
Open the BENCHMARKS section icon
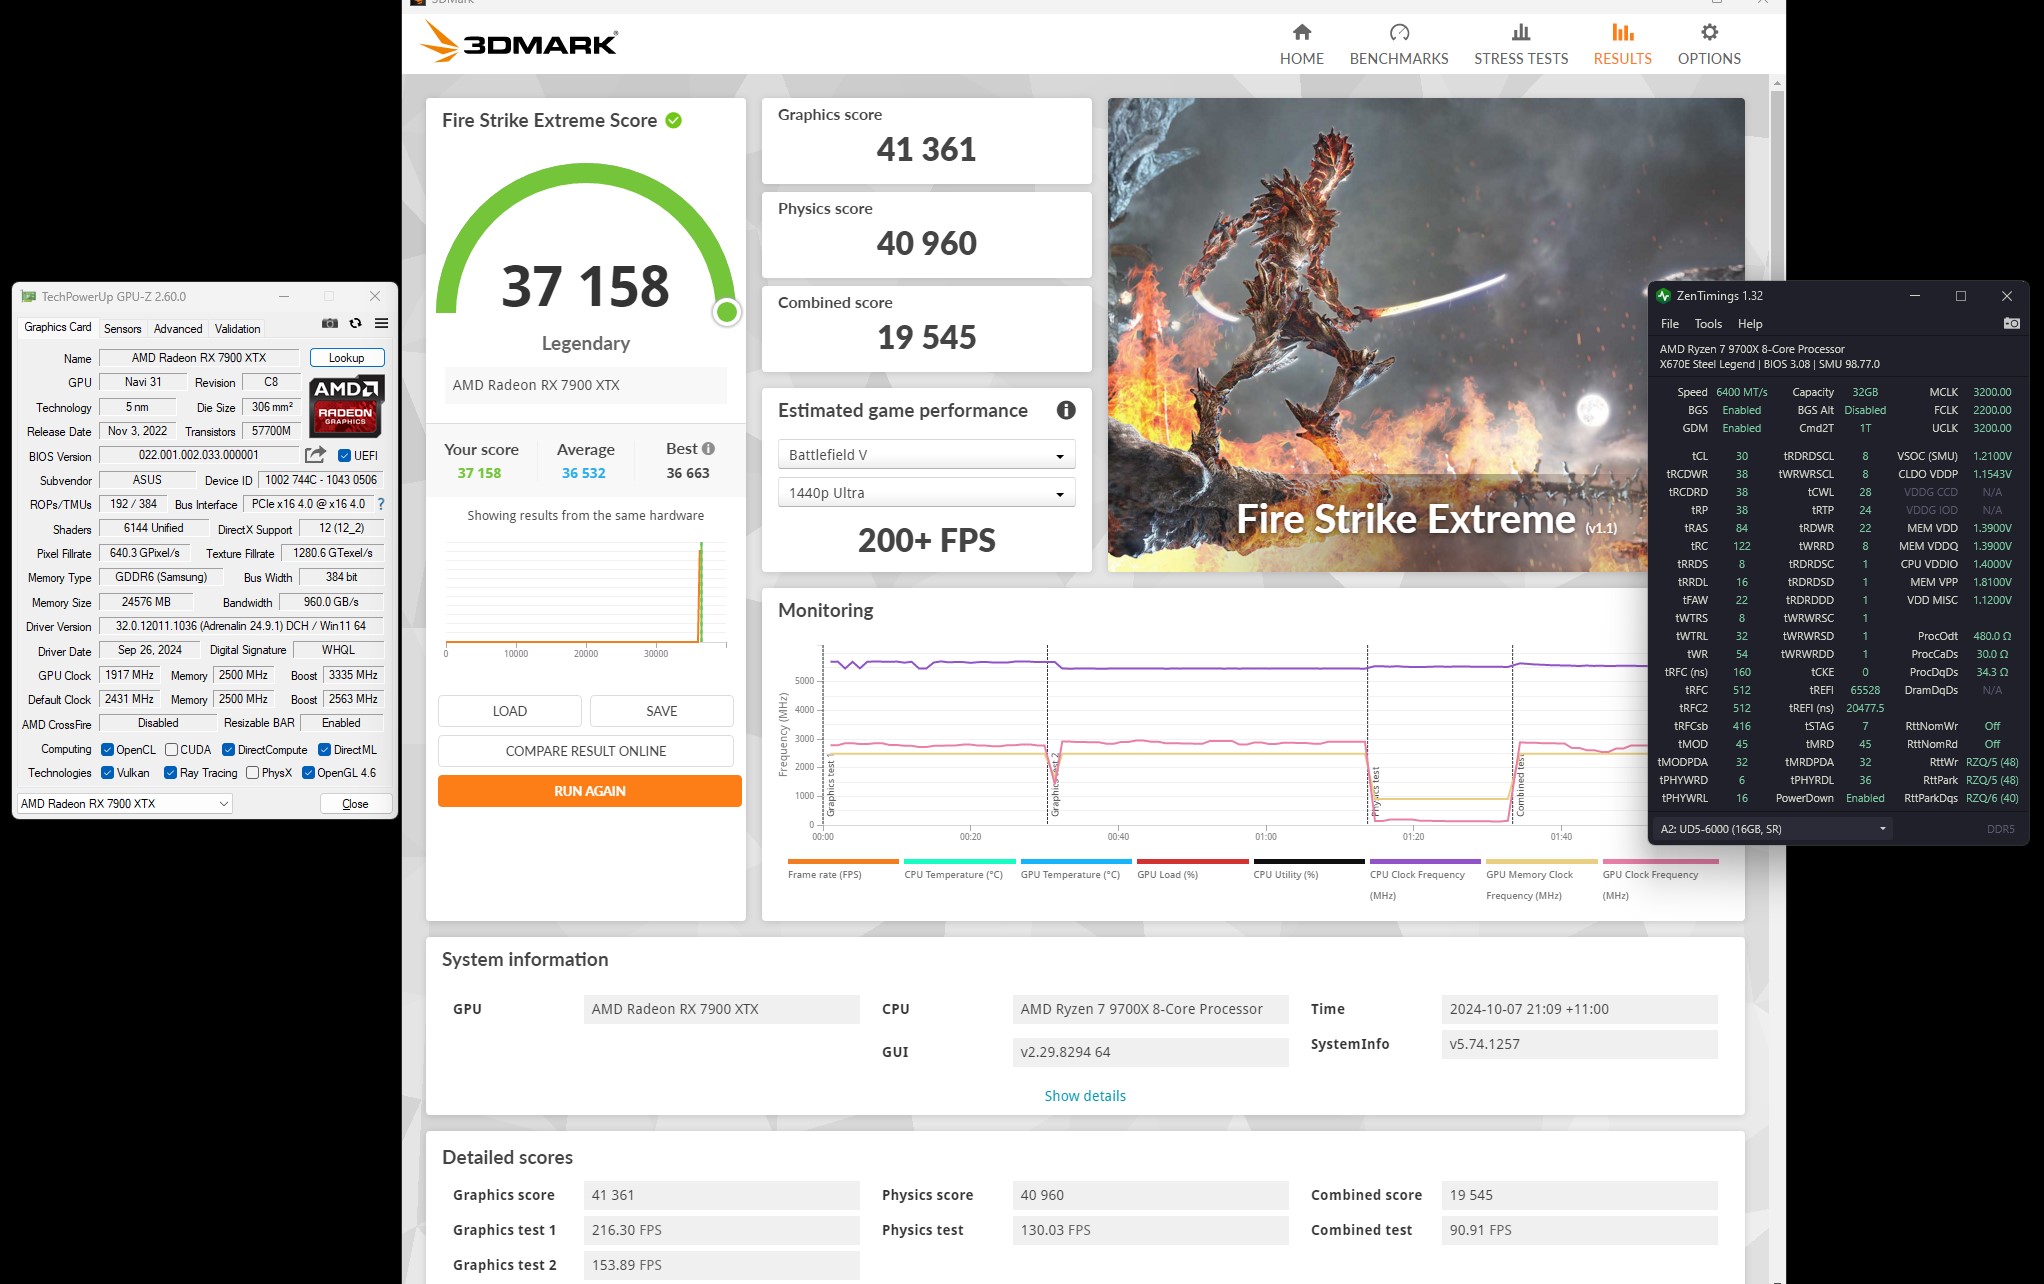(x=1396, y=34)
